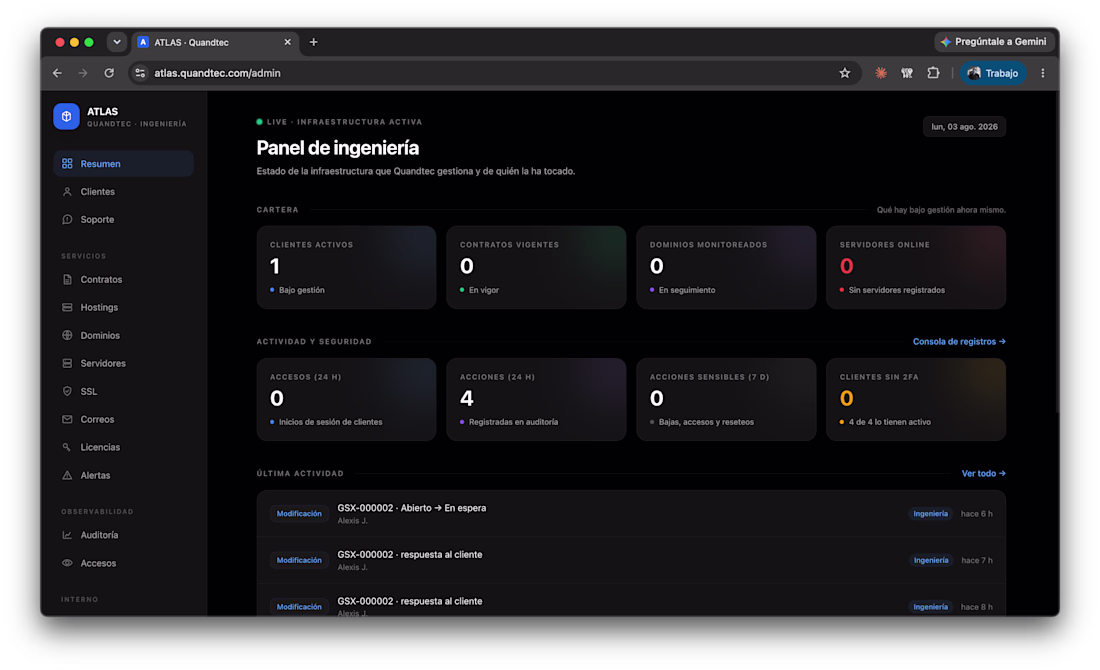Open the Clientes sin 2FA card

click(916, 399)
